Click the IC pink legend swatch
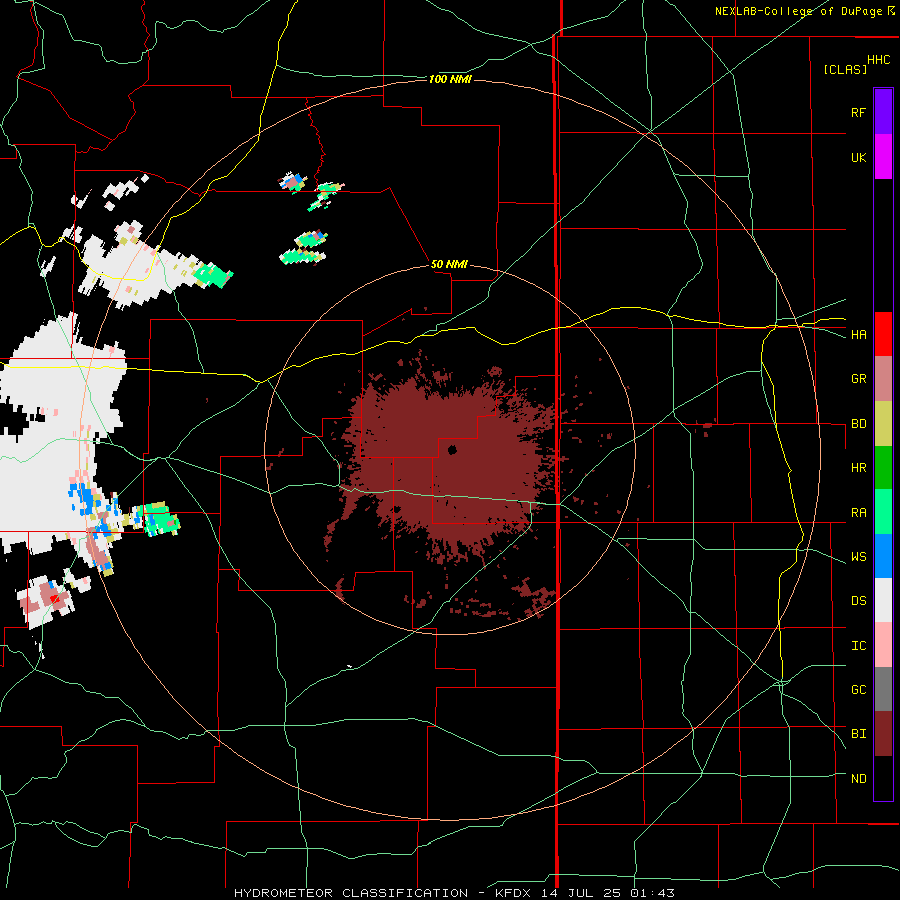The image size is (900, 900). (x=883, y=645)
